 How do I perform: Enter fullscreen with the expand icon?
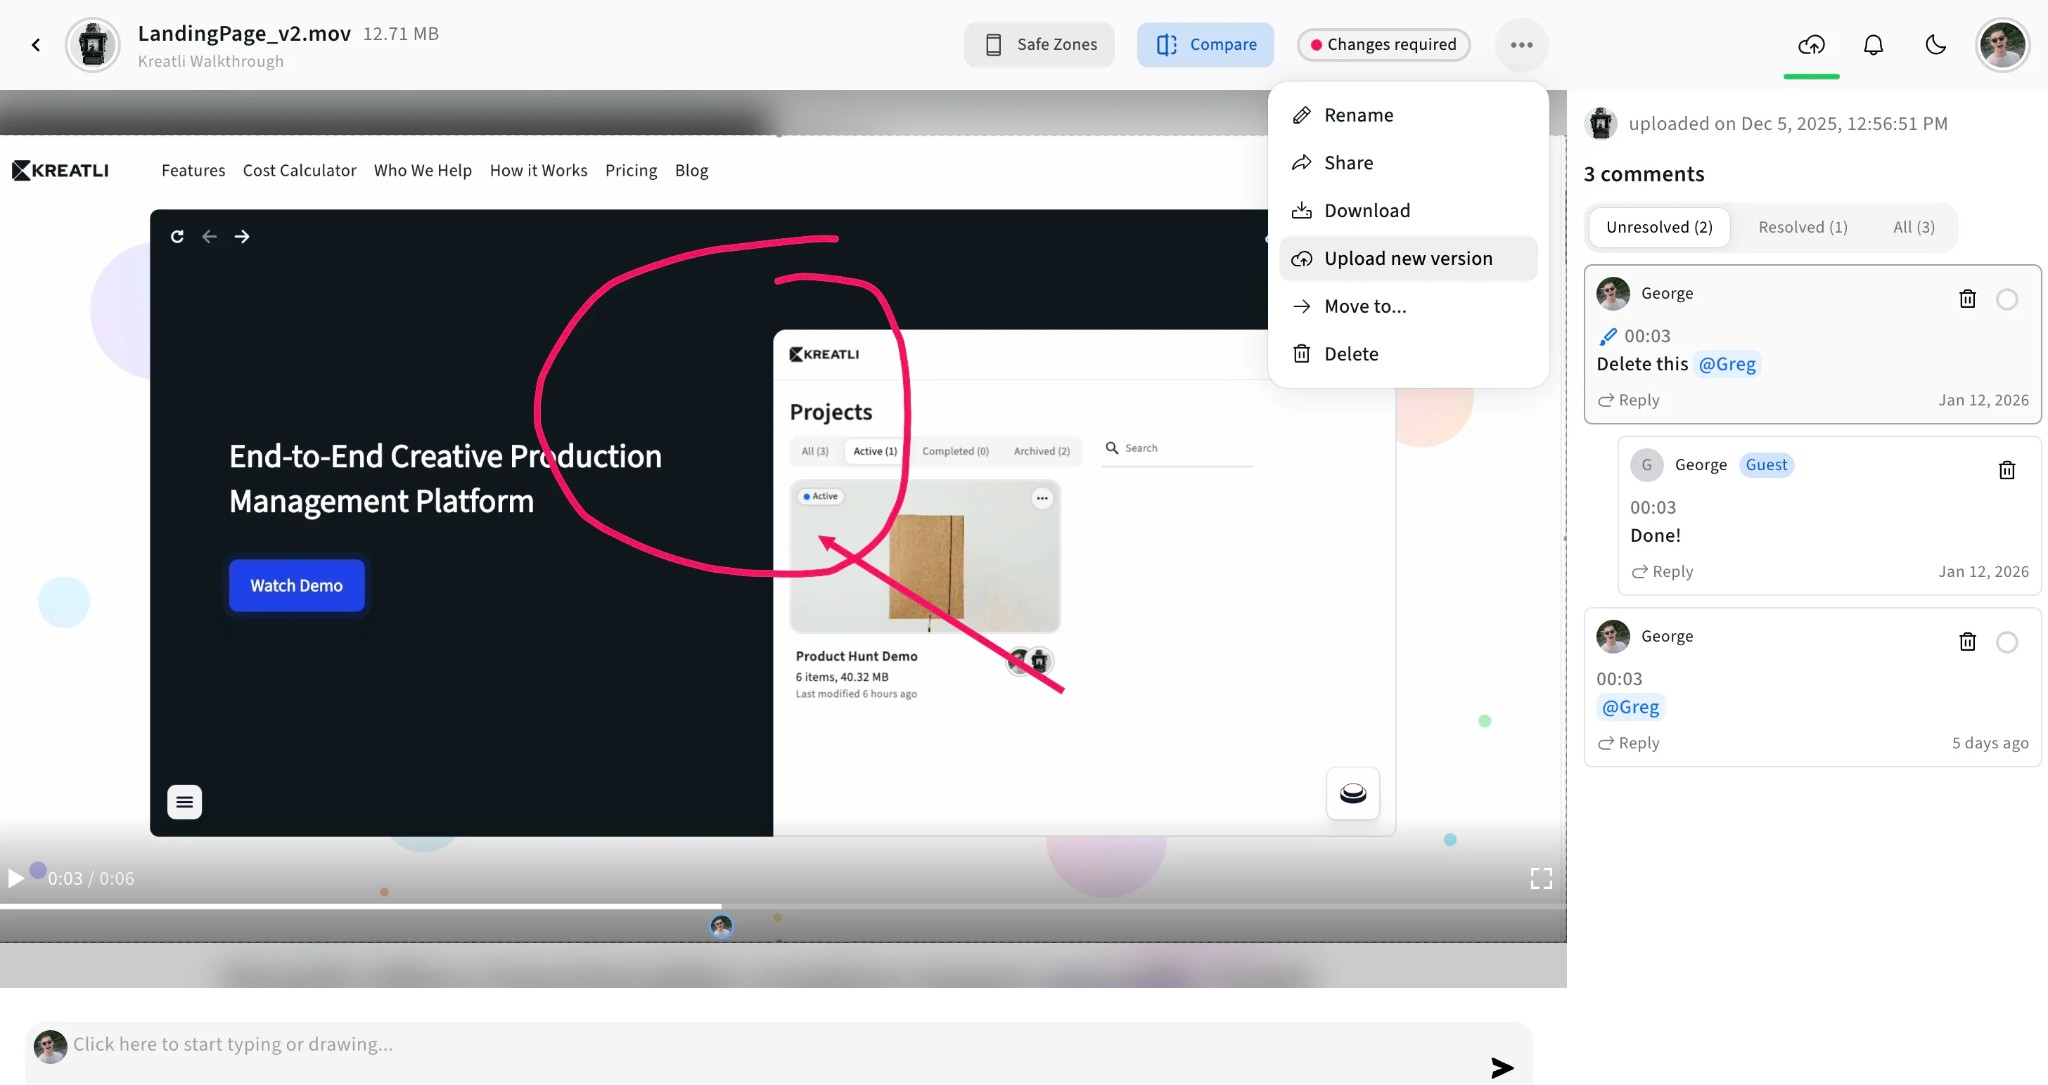[1541, 878]
